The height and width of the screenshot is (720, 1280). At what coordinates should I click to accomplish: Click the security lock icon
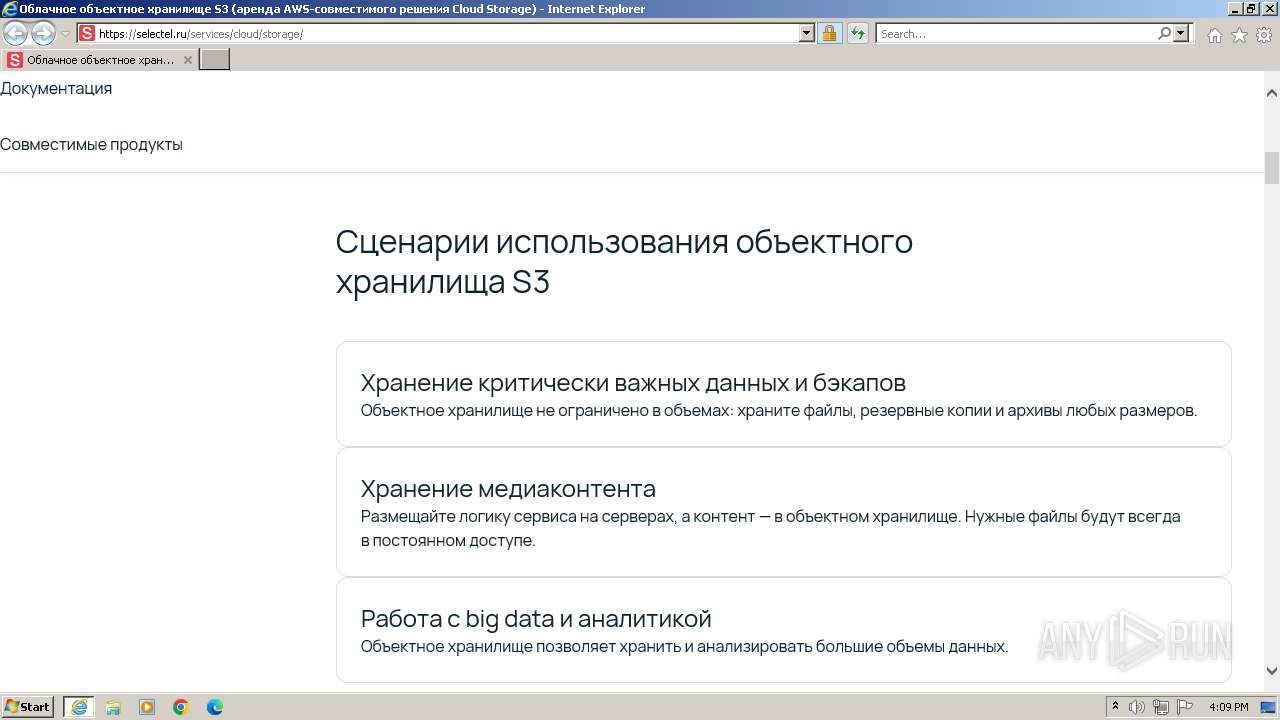(829, 33)
